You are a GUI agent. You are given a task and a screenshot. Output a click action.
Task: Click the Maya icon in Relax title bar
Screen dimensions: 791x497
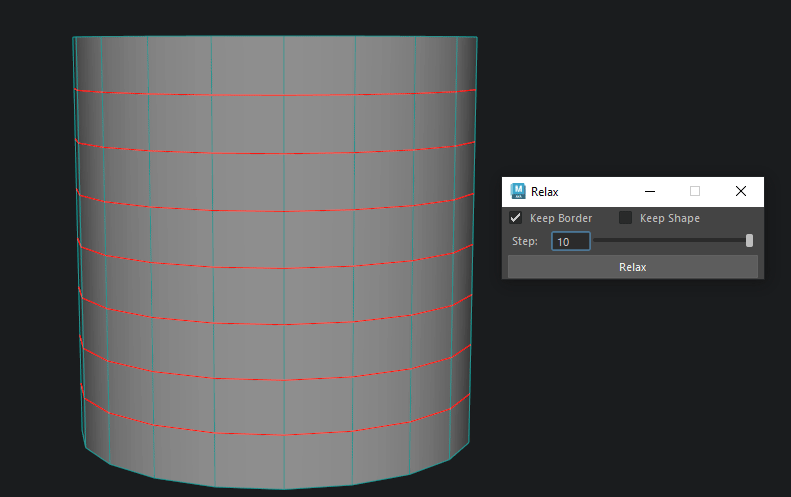tap(518, 191)
